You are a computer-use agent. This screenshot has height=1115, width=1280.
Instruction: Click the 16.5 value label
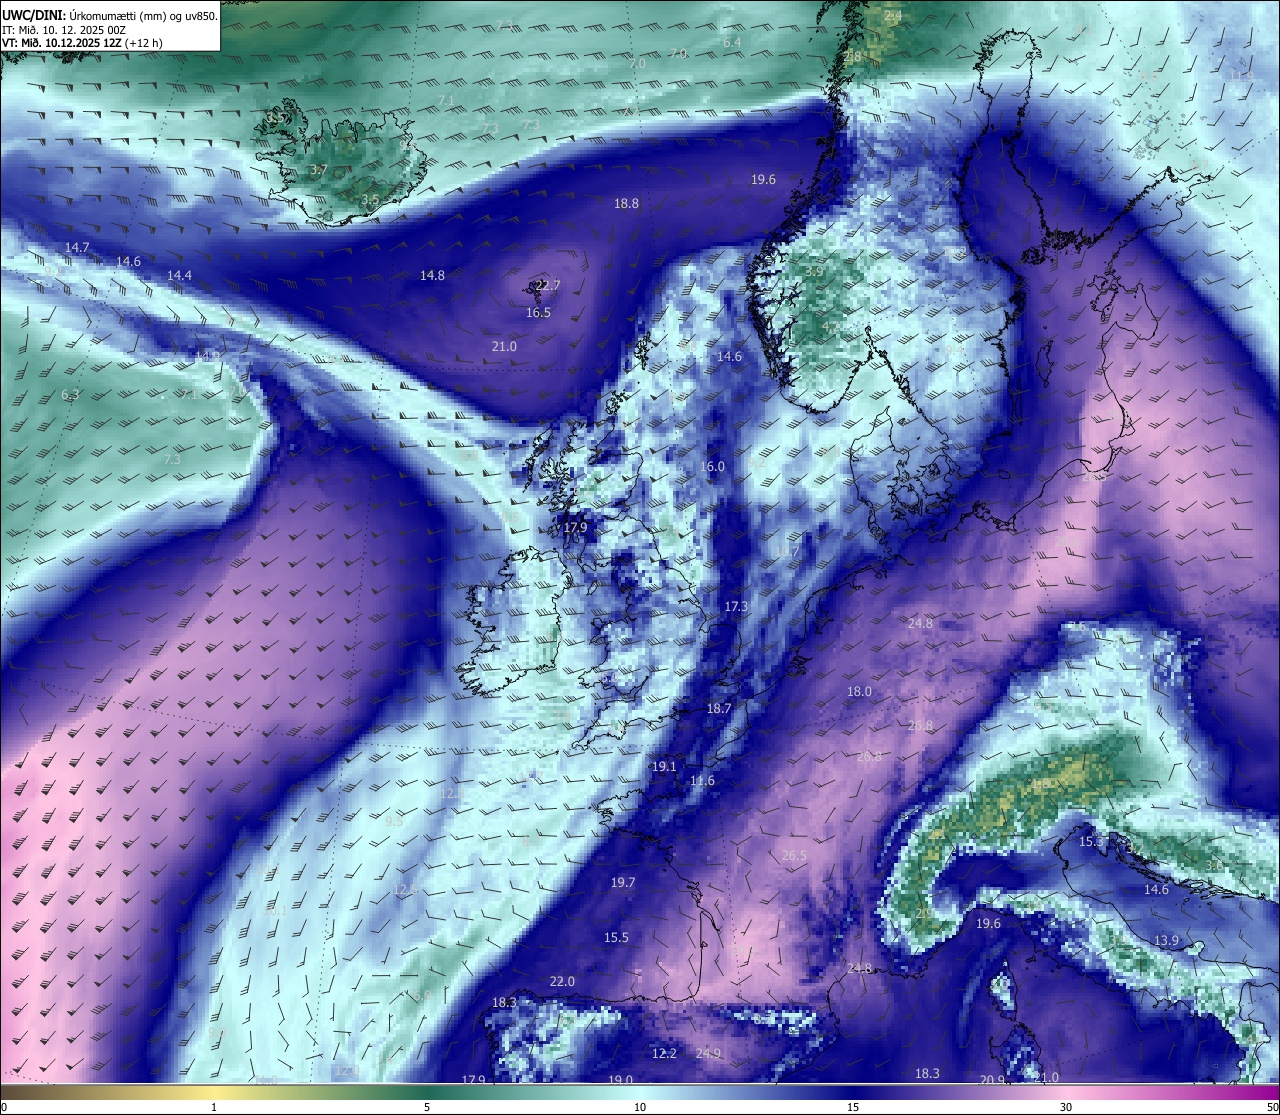(x=538, y=313)
